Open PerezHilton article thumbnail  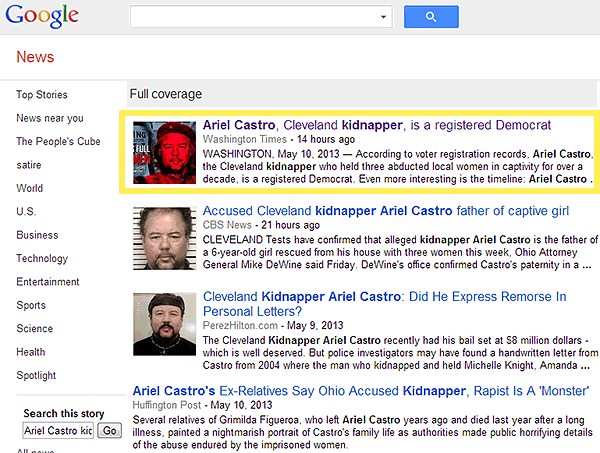(165, 324)
